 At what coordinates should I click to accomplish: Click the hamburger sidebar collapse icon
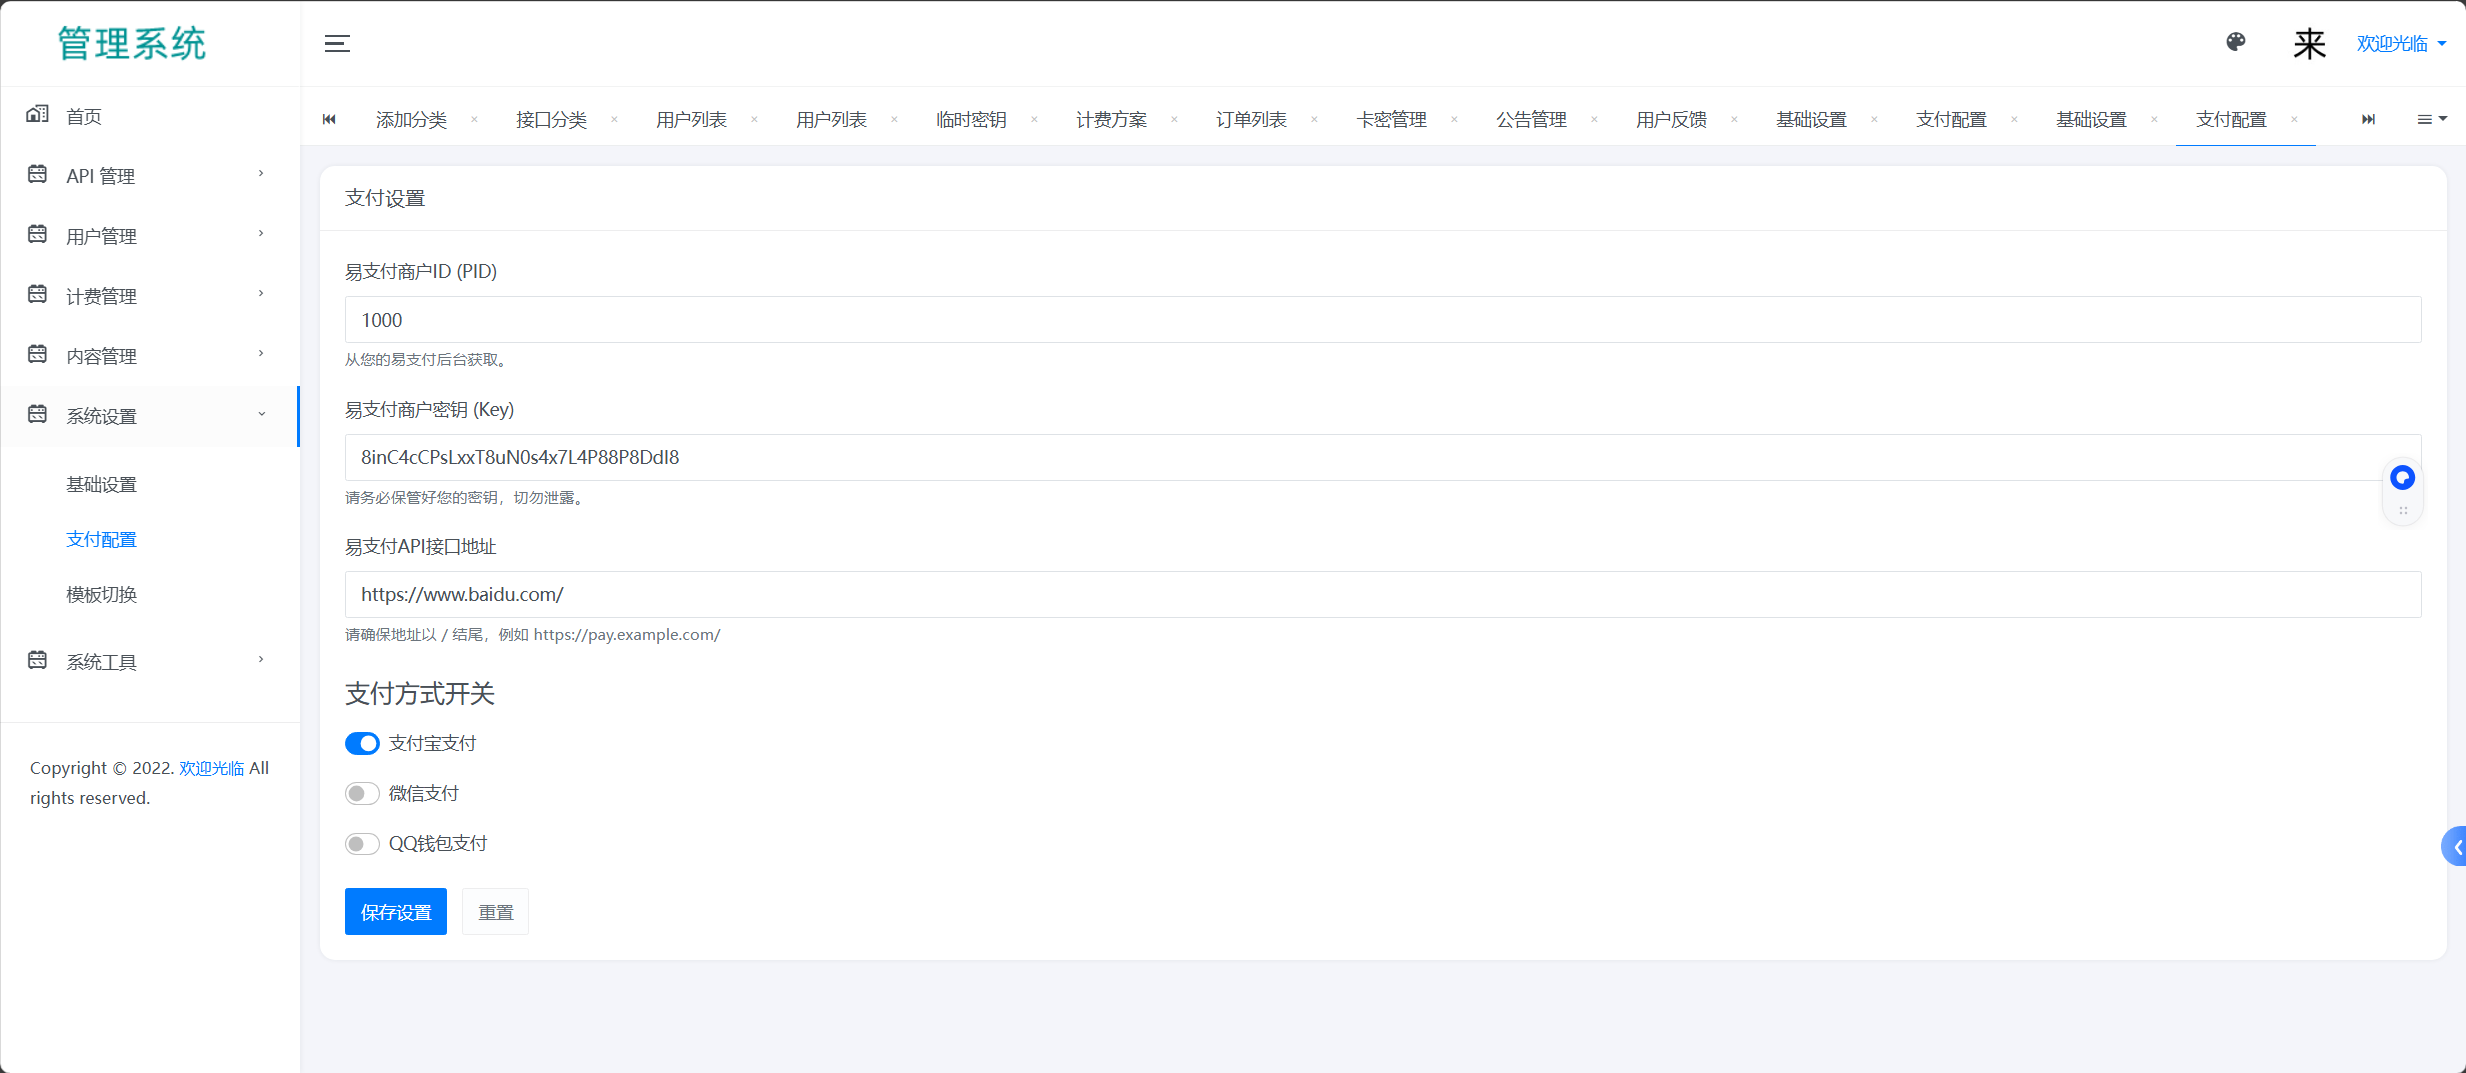tap(337, 43)
